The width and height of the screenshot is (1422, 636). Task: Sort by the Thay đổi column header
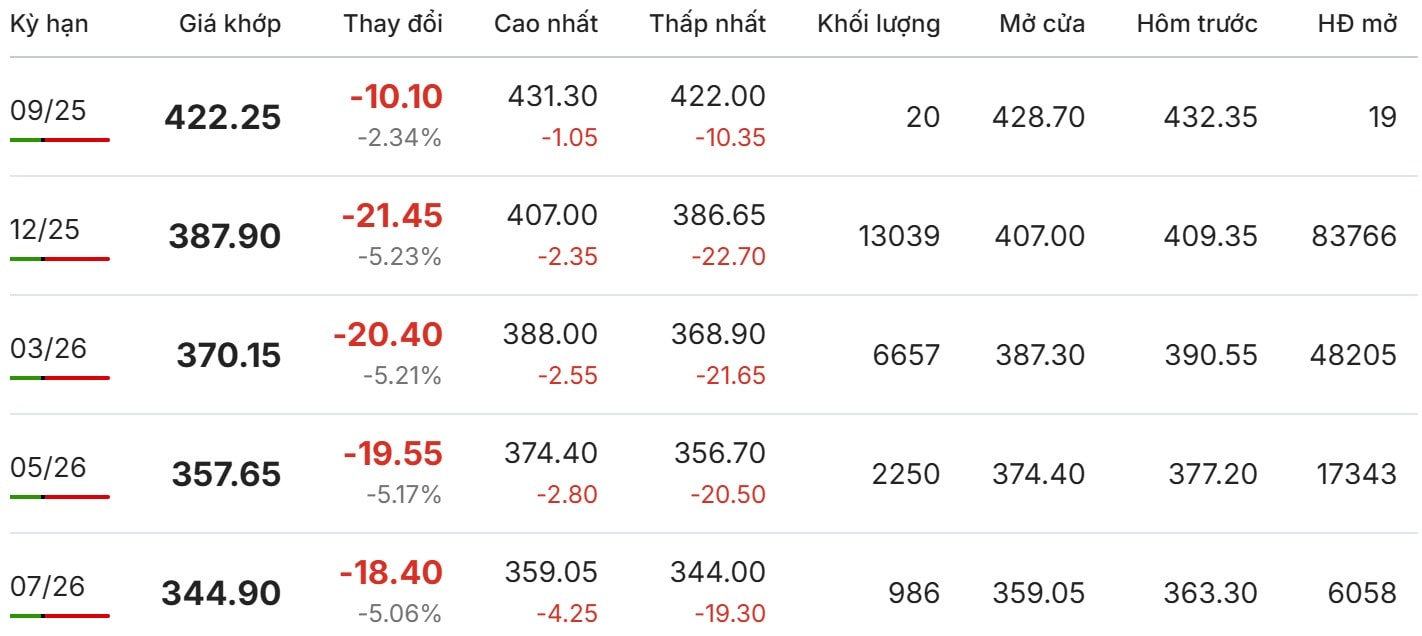coord(393,24)
